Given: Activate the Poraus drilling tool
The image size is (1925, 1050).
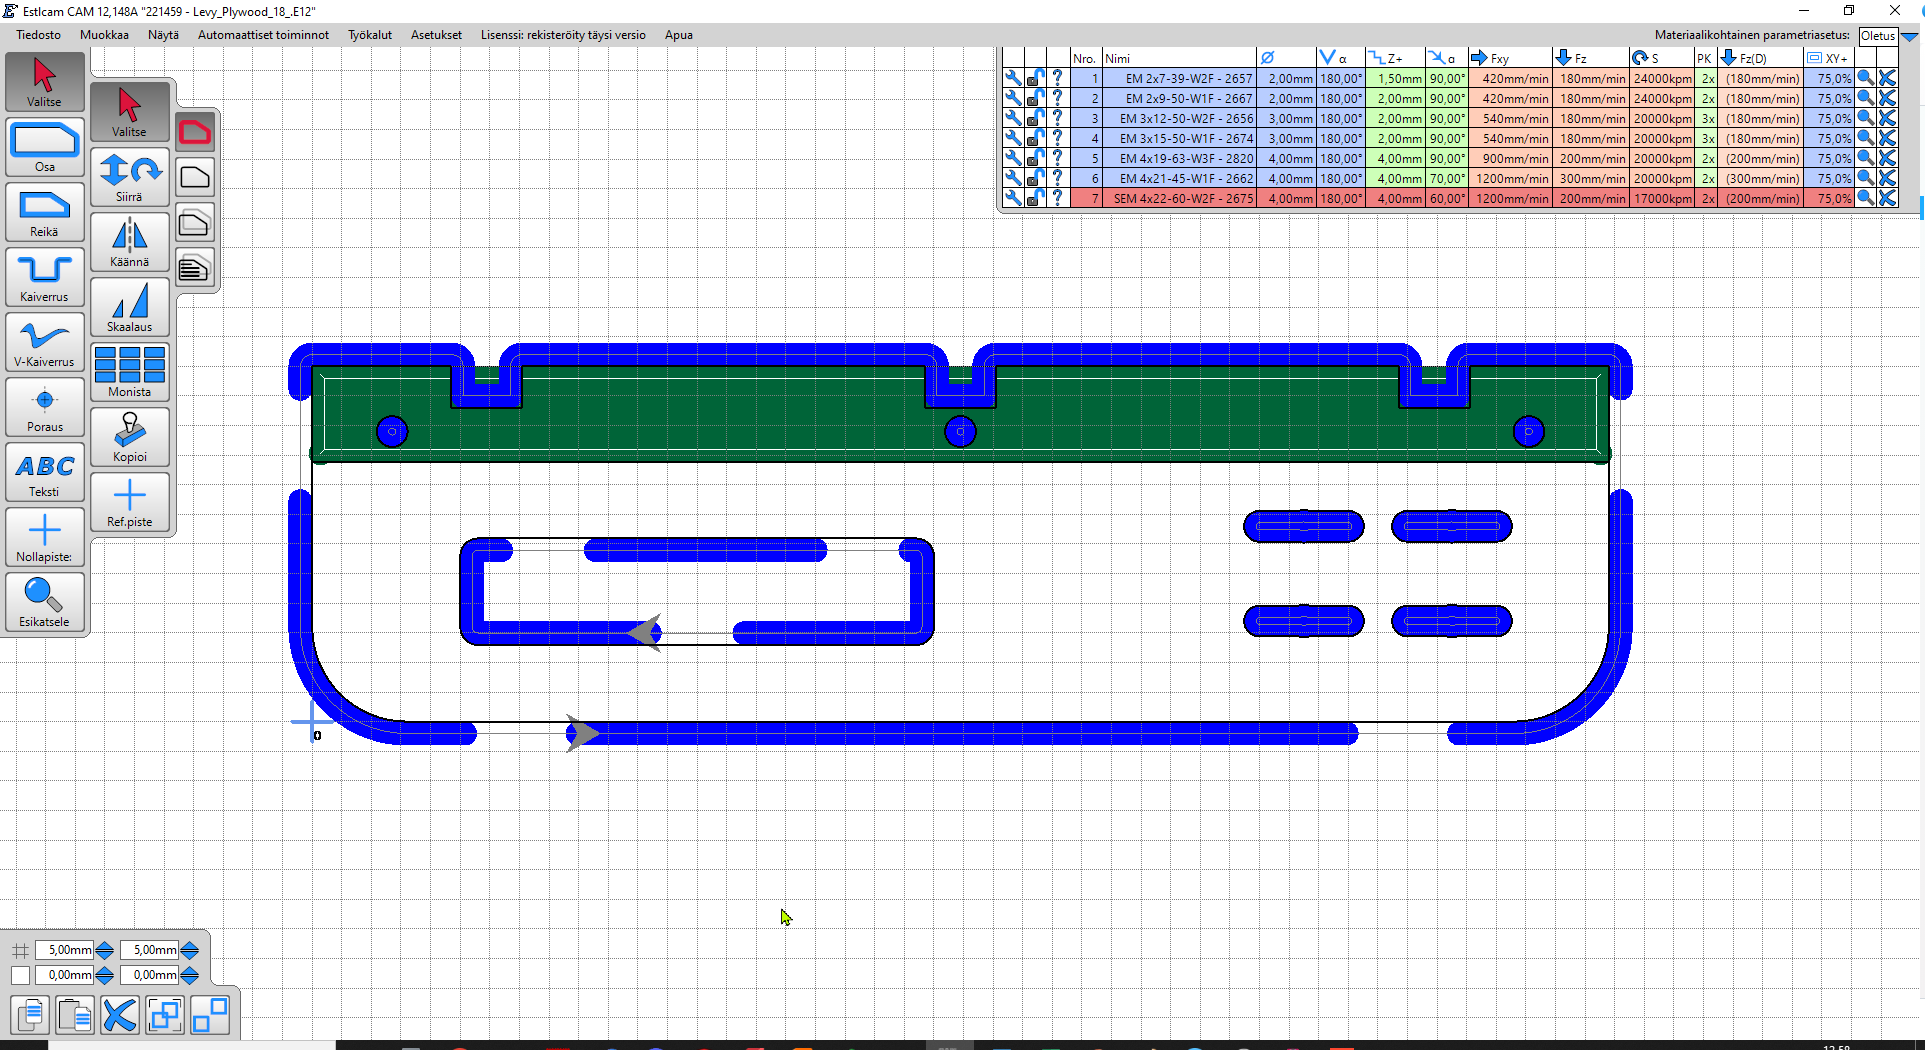Looking at the screenshot, I should click(44, 406).
